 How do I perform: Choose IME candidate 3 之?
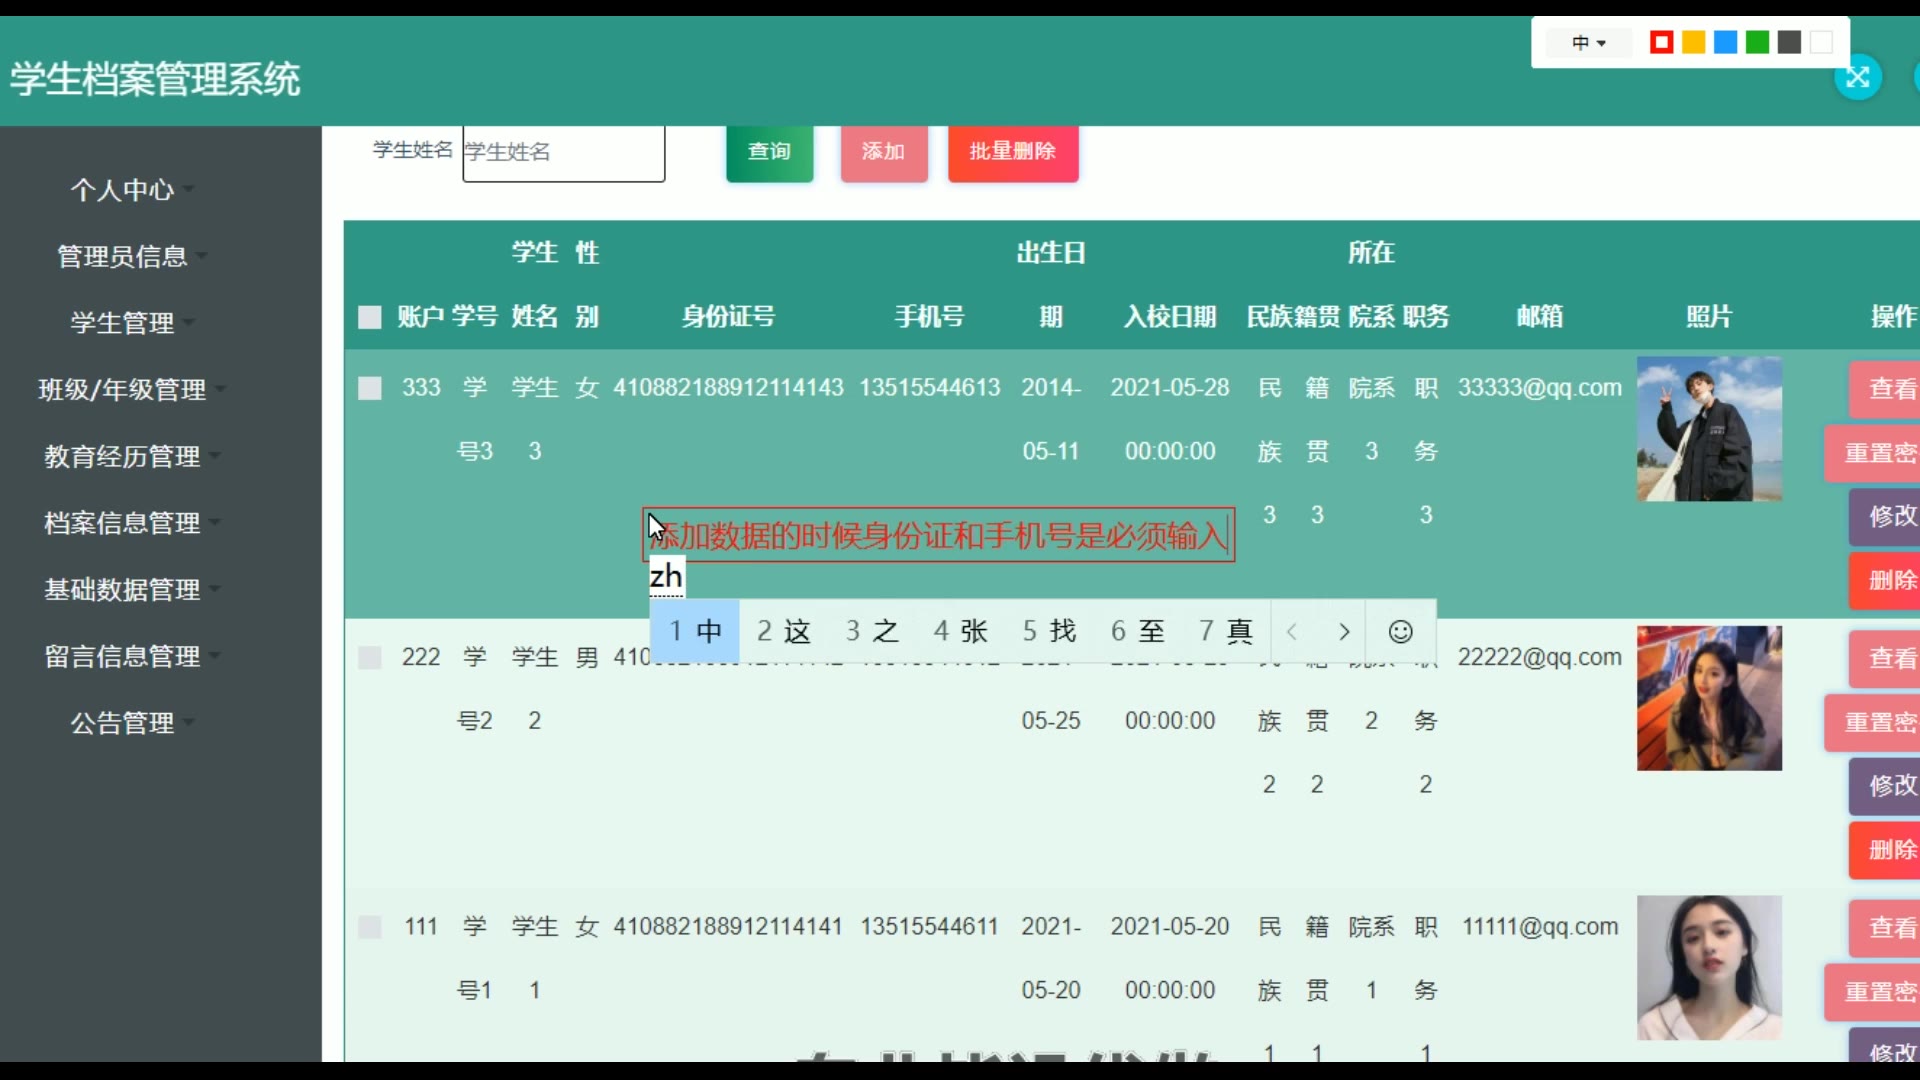click(x=872, y=631)
